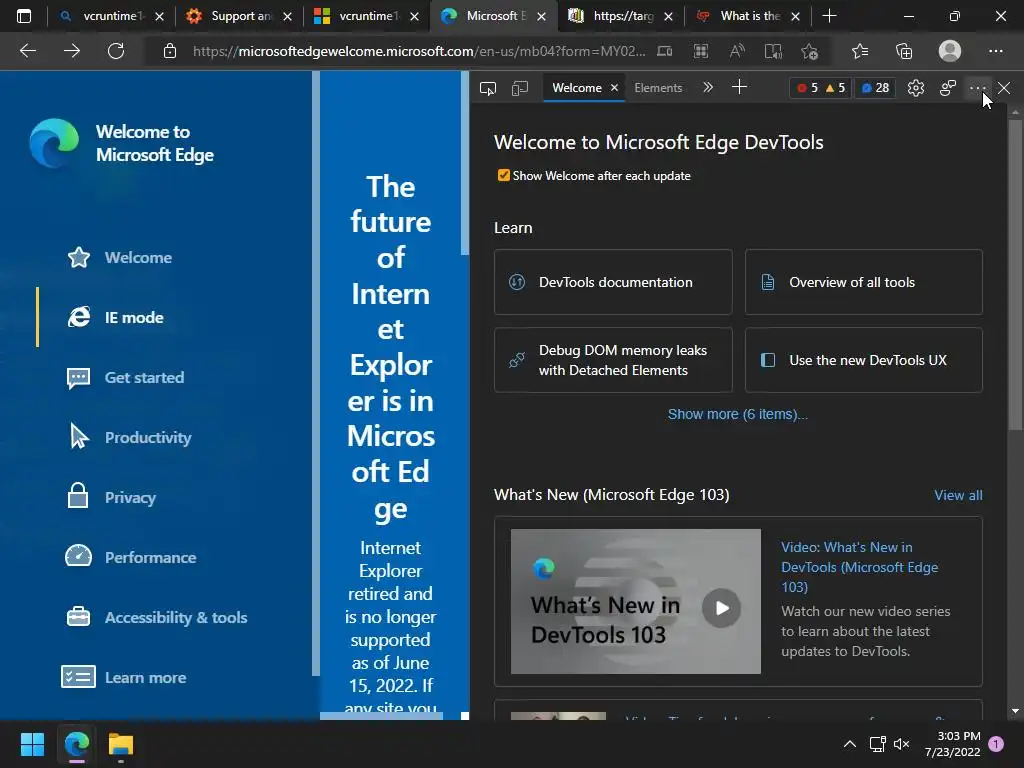The image size is (1024, 768).
Task: Open the 28 issues counter
Action: 875,88
